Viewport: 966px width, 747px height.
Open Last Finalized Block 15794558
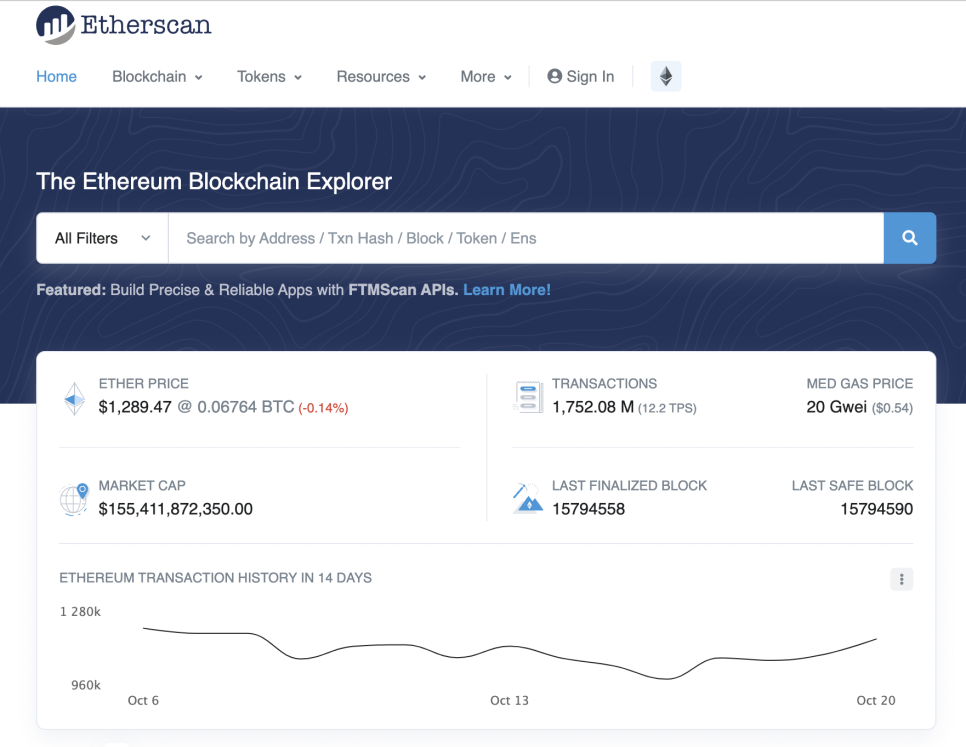(x=588, y=509)
